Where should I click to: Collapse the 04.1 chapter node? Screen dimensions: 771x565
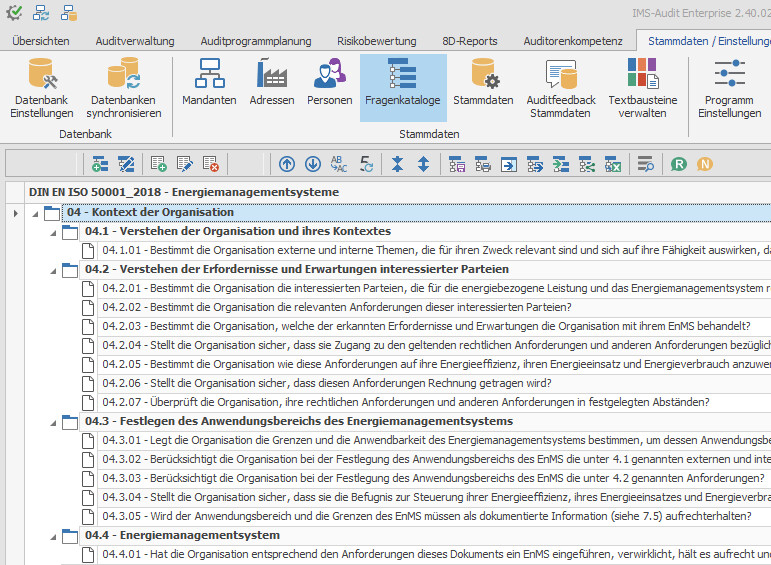pos(53,234)
